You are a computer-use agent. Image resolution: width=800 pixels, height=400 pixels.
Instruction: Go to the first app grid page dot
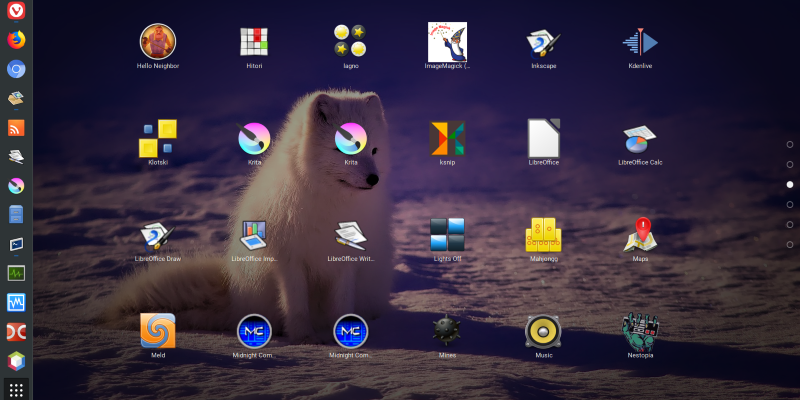click(x=790, y=145)
